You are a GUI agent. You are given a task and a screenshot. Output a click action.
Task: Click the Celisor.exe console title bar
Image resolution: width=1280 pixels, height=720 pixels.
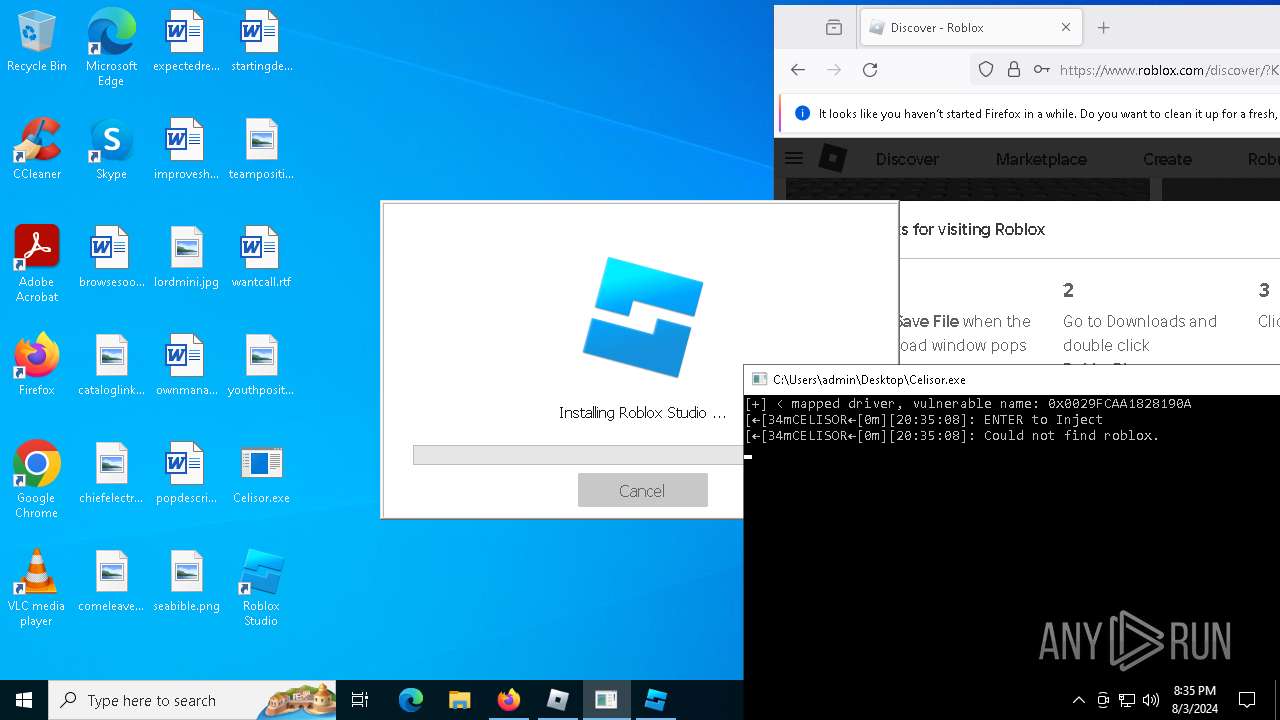click(x=1012, y=379)
